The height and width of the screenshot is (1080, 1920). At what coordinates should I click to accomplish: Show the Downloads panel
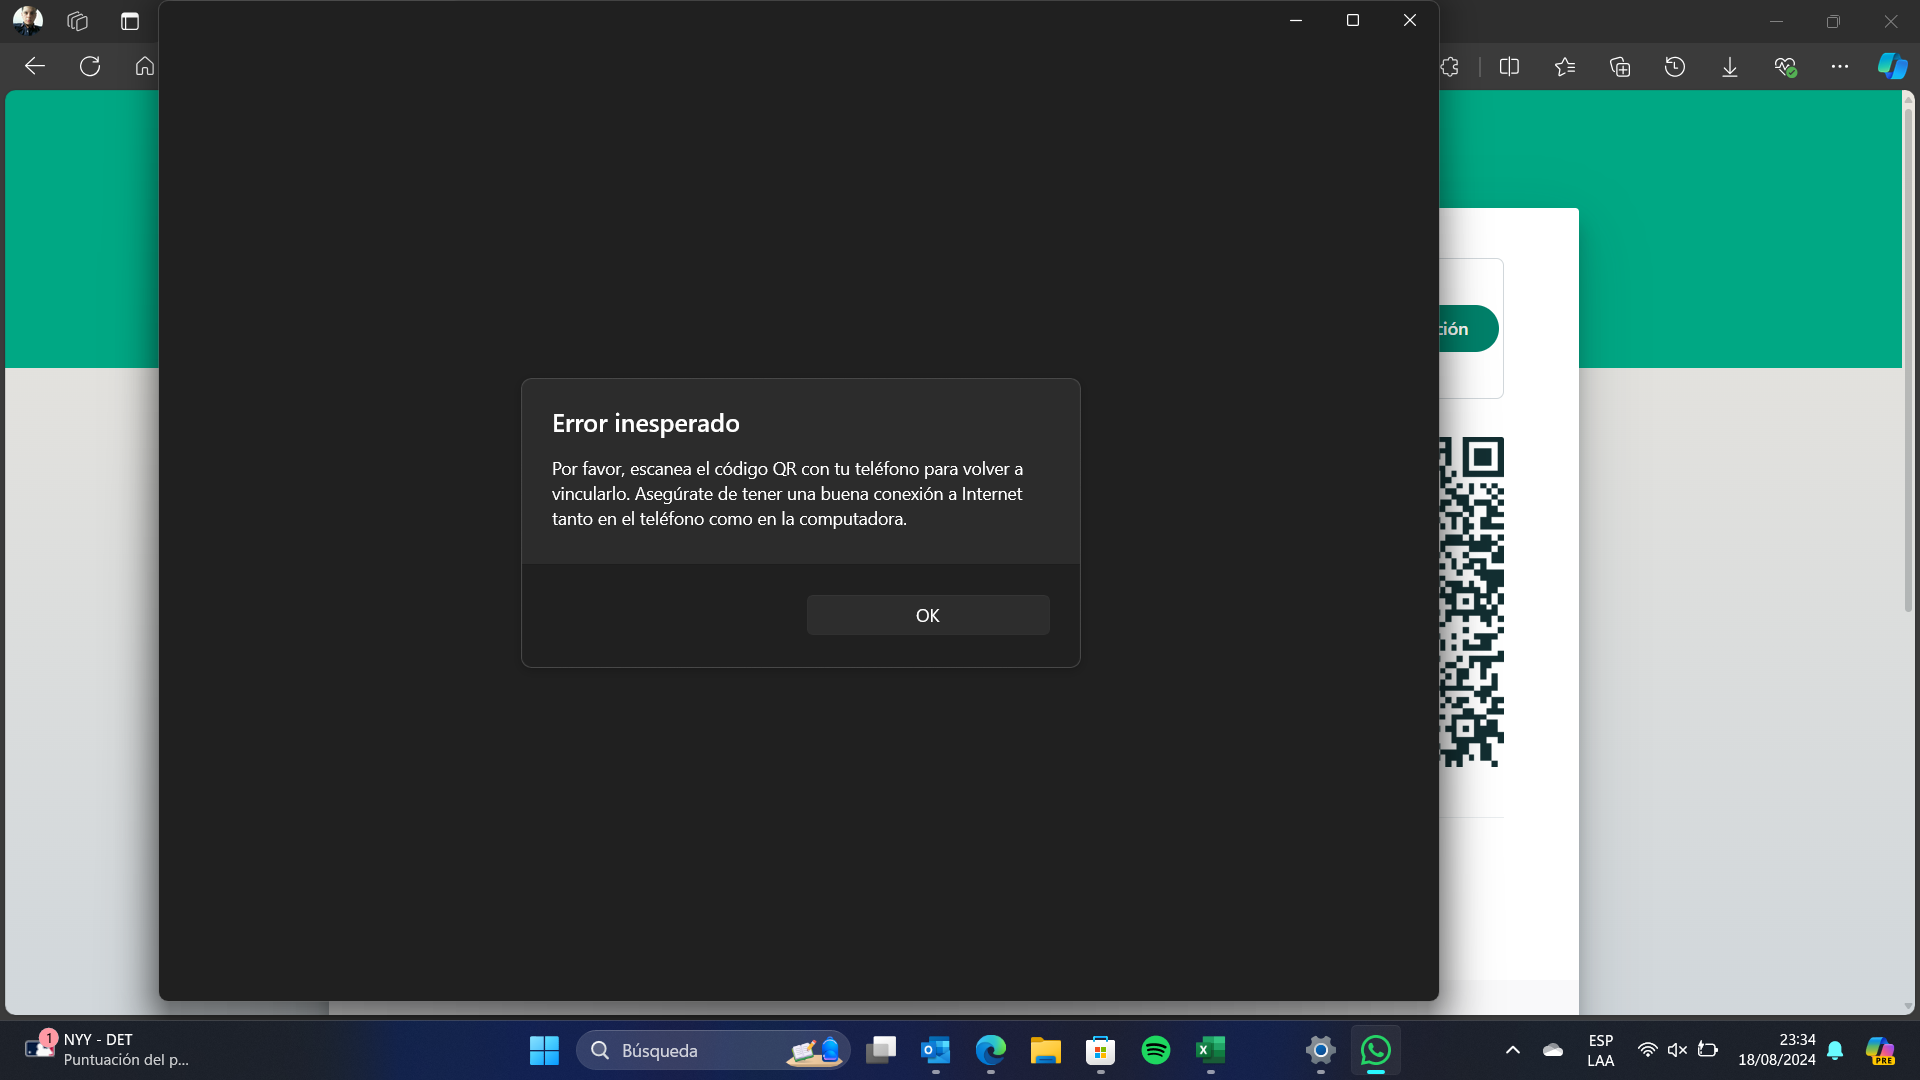click(1730, 66)
